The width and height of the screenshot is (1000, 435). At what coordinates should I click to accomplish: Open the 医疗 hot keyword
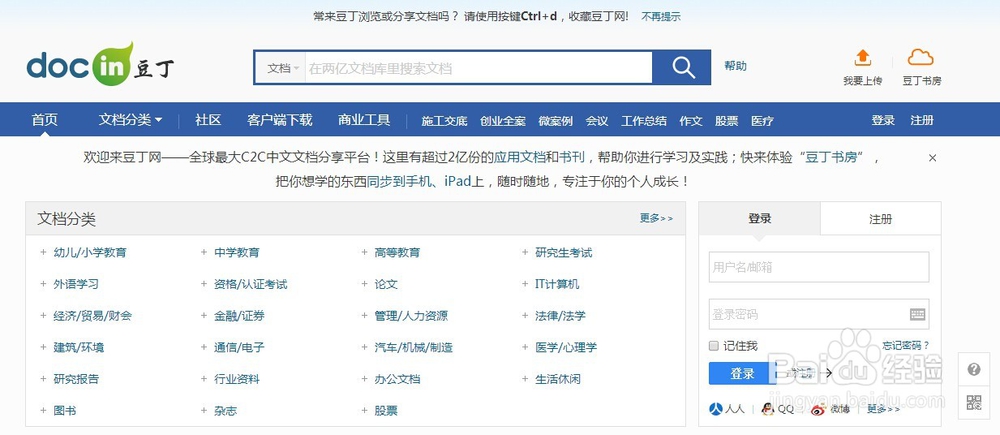[x=762, y=121]
